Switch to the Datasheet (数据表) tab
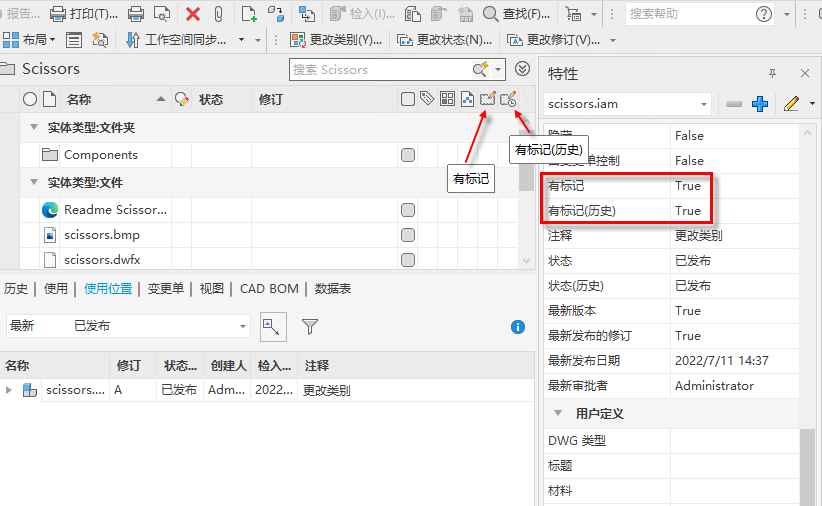The height and width of the screenshot is (506, 822). [333, 288]
